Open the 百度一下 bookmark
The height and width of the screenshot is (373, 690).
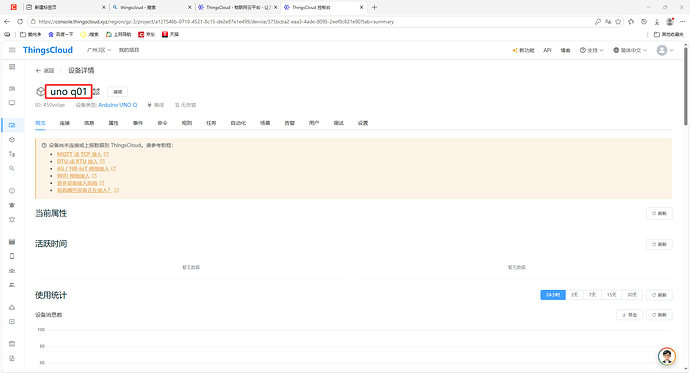click(x=61, y=34)
